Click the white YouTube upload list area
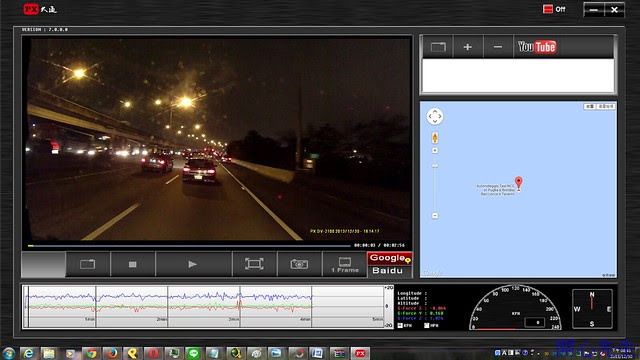This screenshot has width=640, height=360. pyautogui.click(x=518, y=76)
